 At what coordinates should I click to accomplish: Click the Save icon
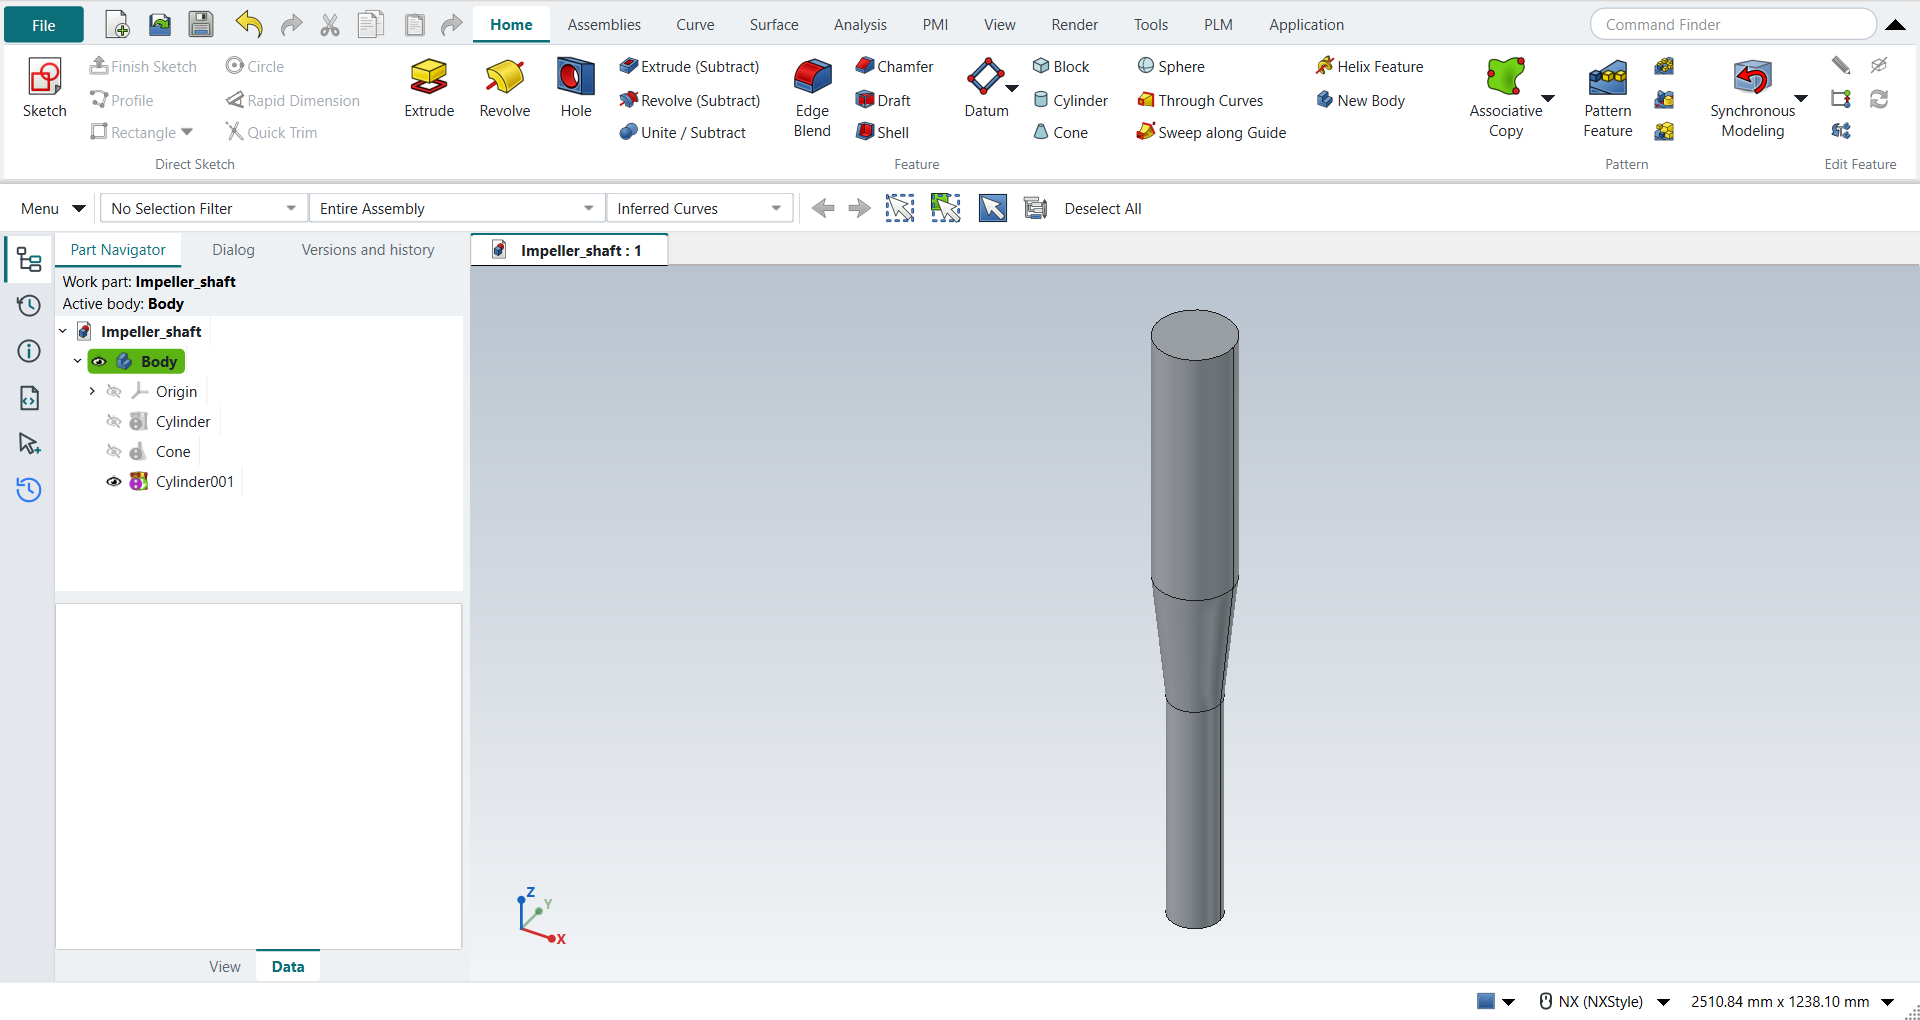click(x=201, y=24)
